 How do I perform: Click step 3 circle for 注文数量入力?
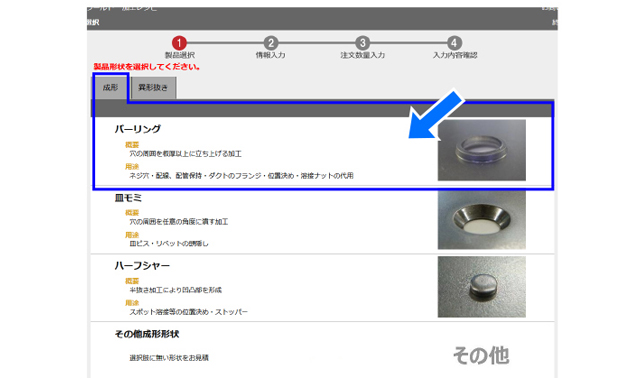pyautogui.click(x=362, y=43)
